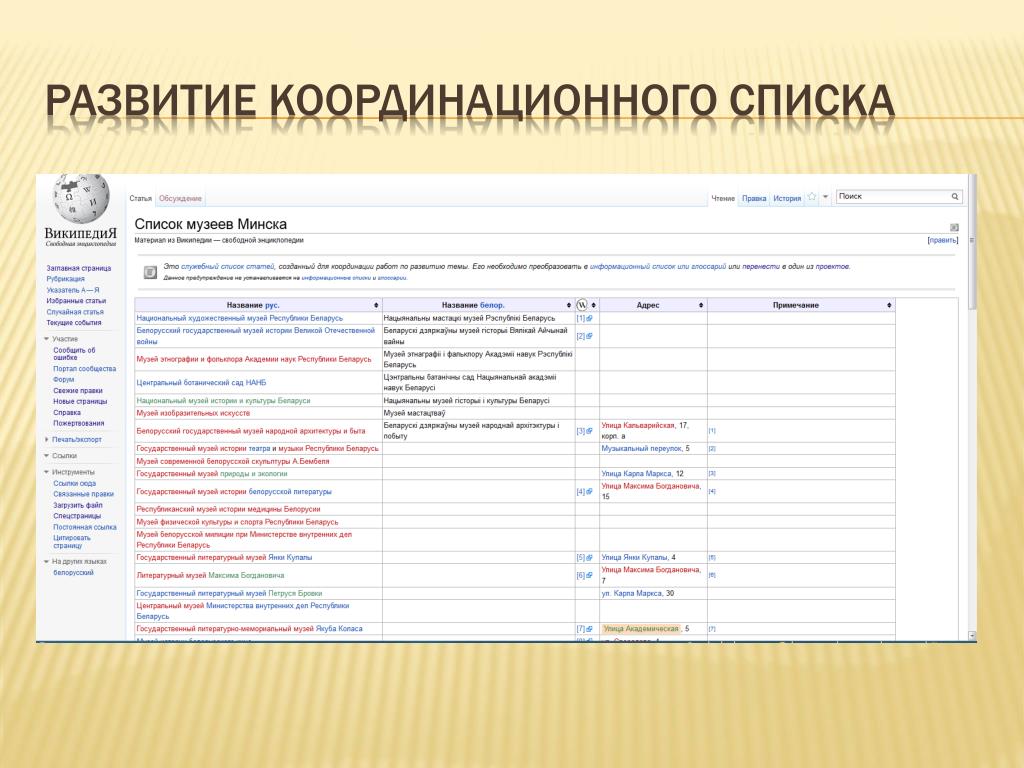This screenshot has height=768, width=1024.
Task: Click the [править] edit link
Action: pyautogui.click(x=942, y=240)
